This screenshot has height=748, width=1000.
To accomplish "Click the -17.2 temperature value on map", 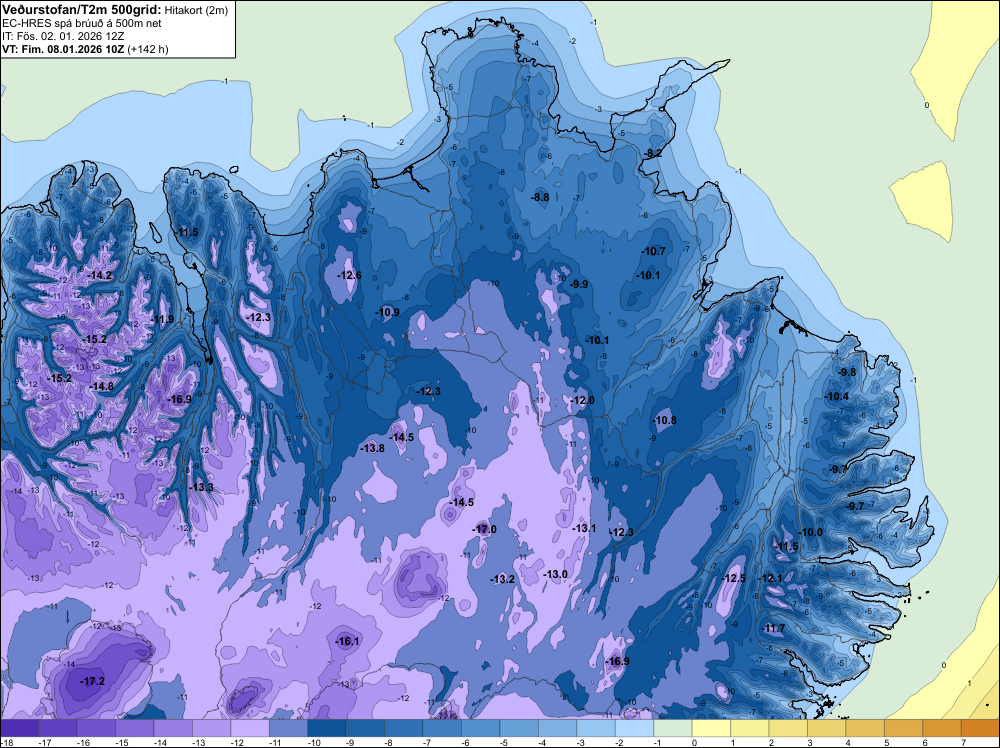I will pyautogui.click(x=92, y=681).
